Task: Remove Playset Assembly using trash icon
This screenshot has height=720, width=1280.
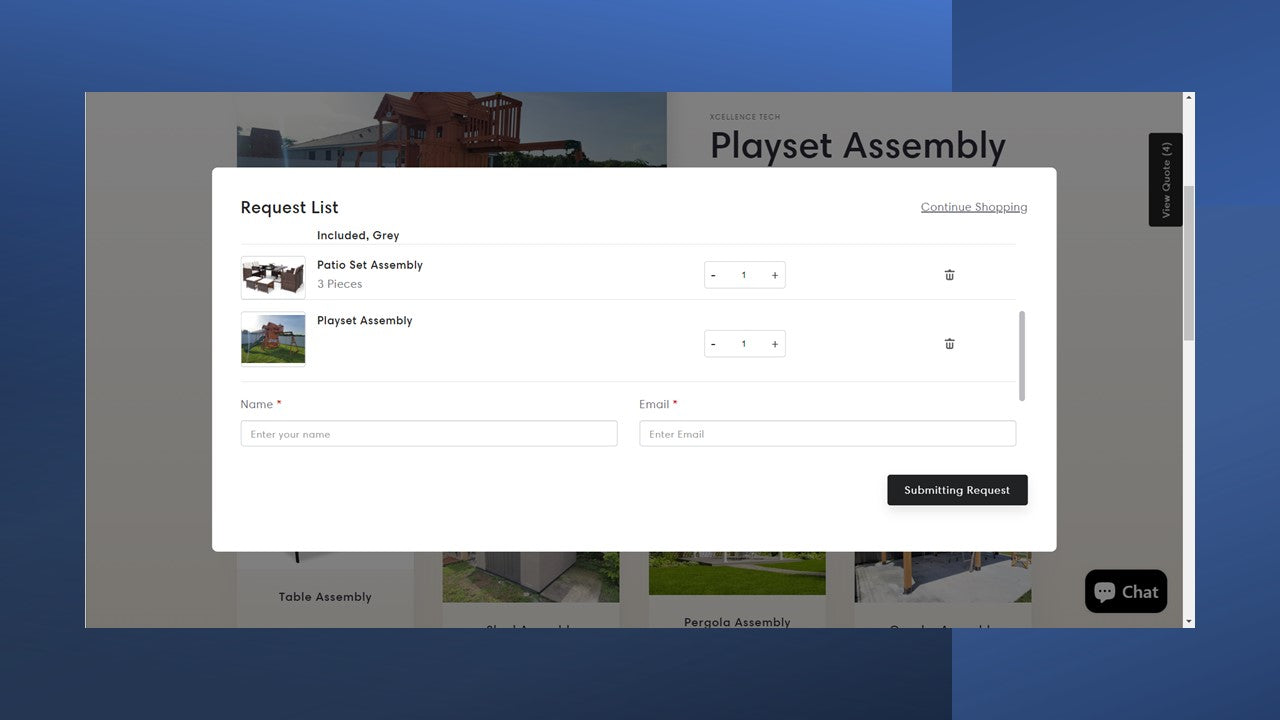Action: [949, 344]
